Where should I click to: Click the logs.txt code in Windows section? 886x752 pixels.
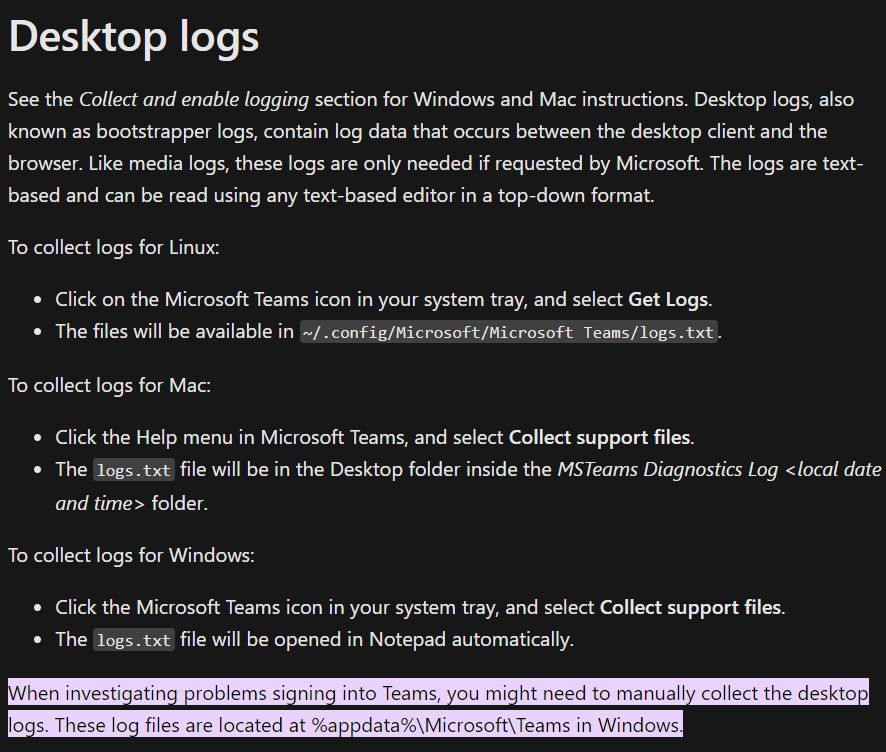(134, 640)
